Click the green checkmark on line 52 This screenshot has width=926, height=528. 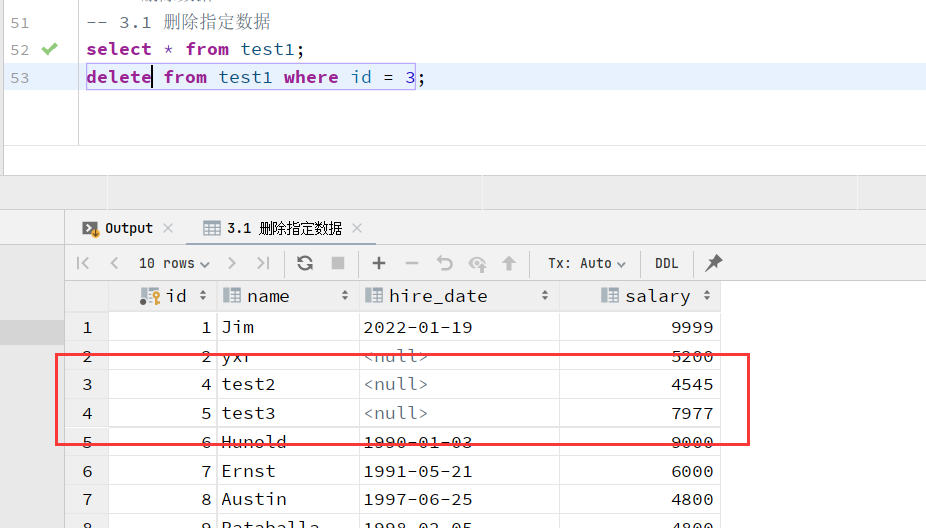pos(50,49)
